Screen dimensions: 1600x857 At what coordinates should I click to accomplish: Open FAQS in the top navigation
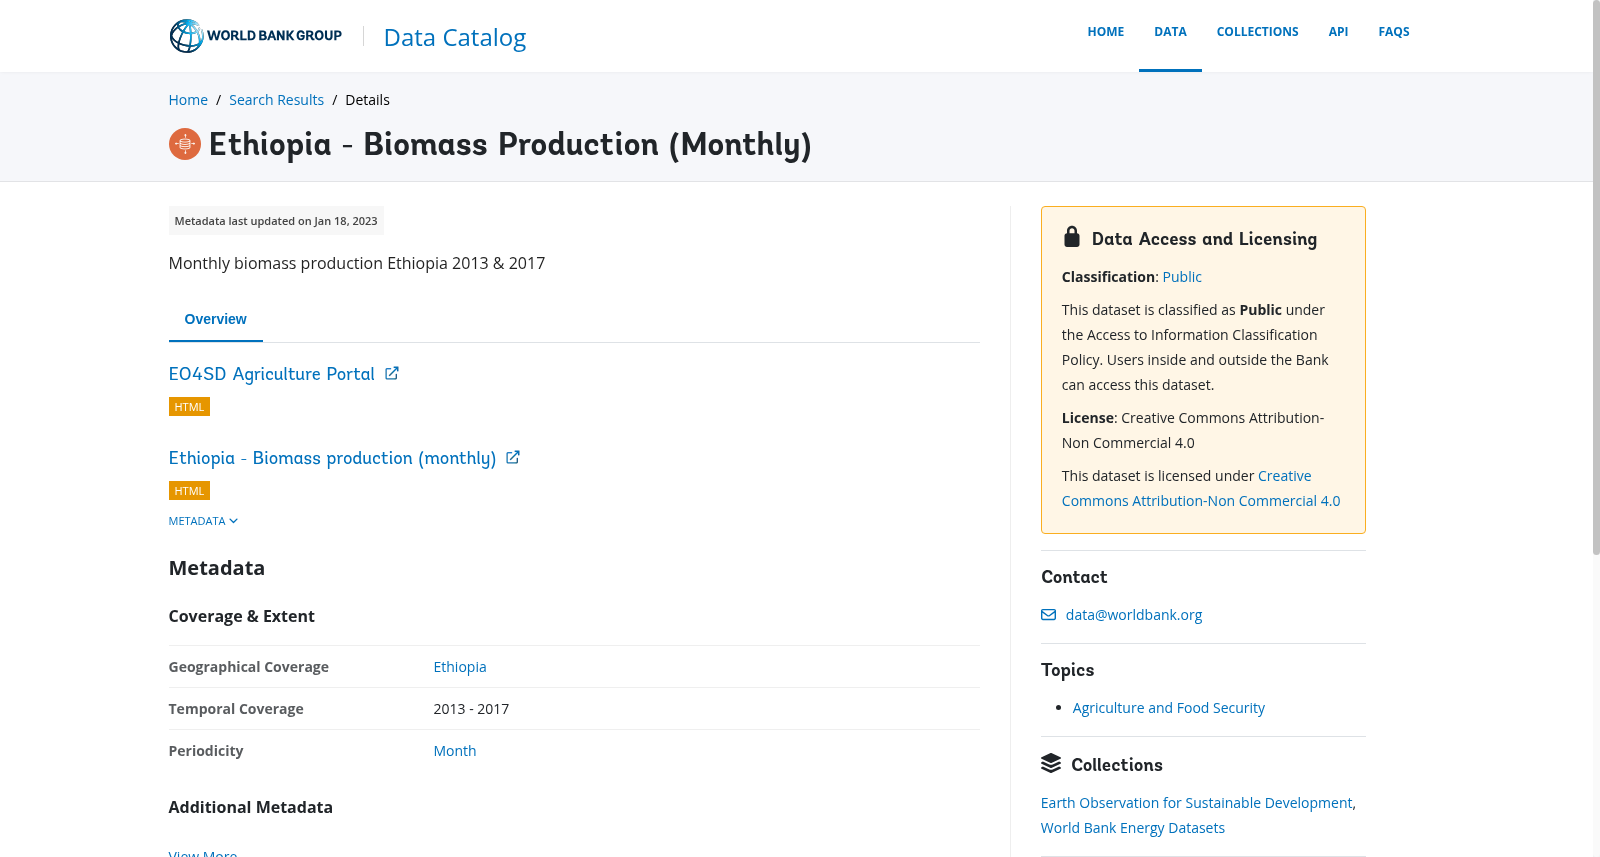(1394, 32)
